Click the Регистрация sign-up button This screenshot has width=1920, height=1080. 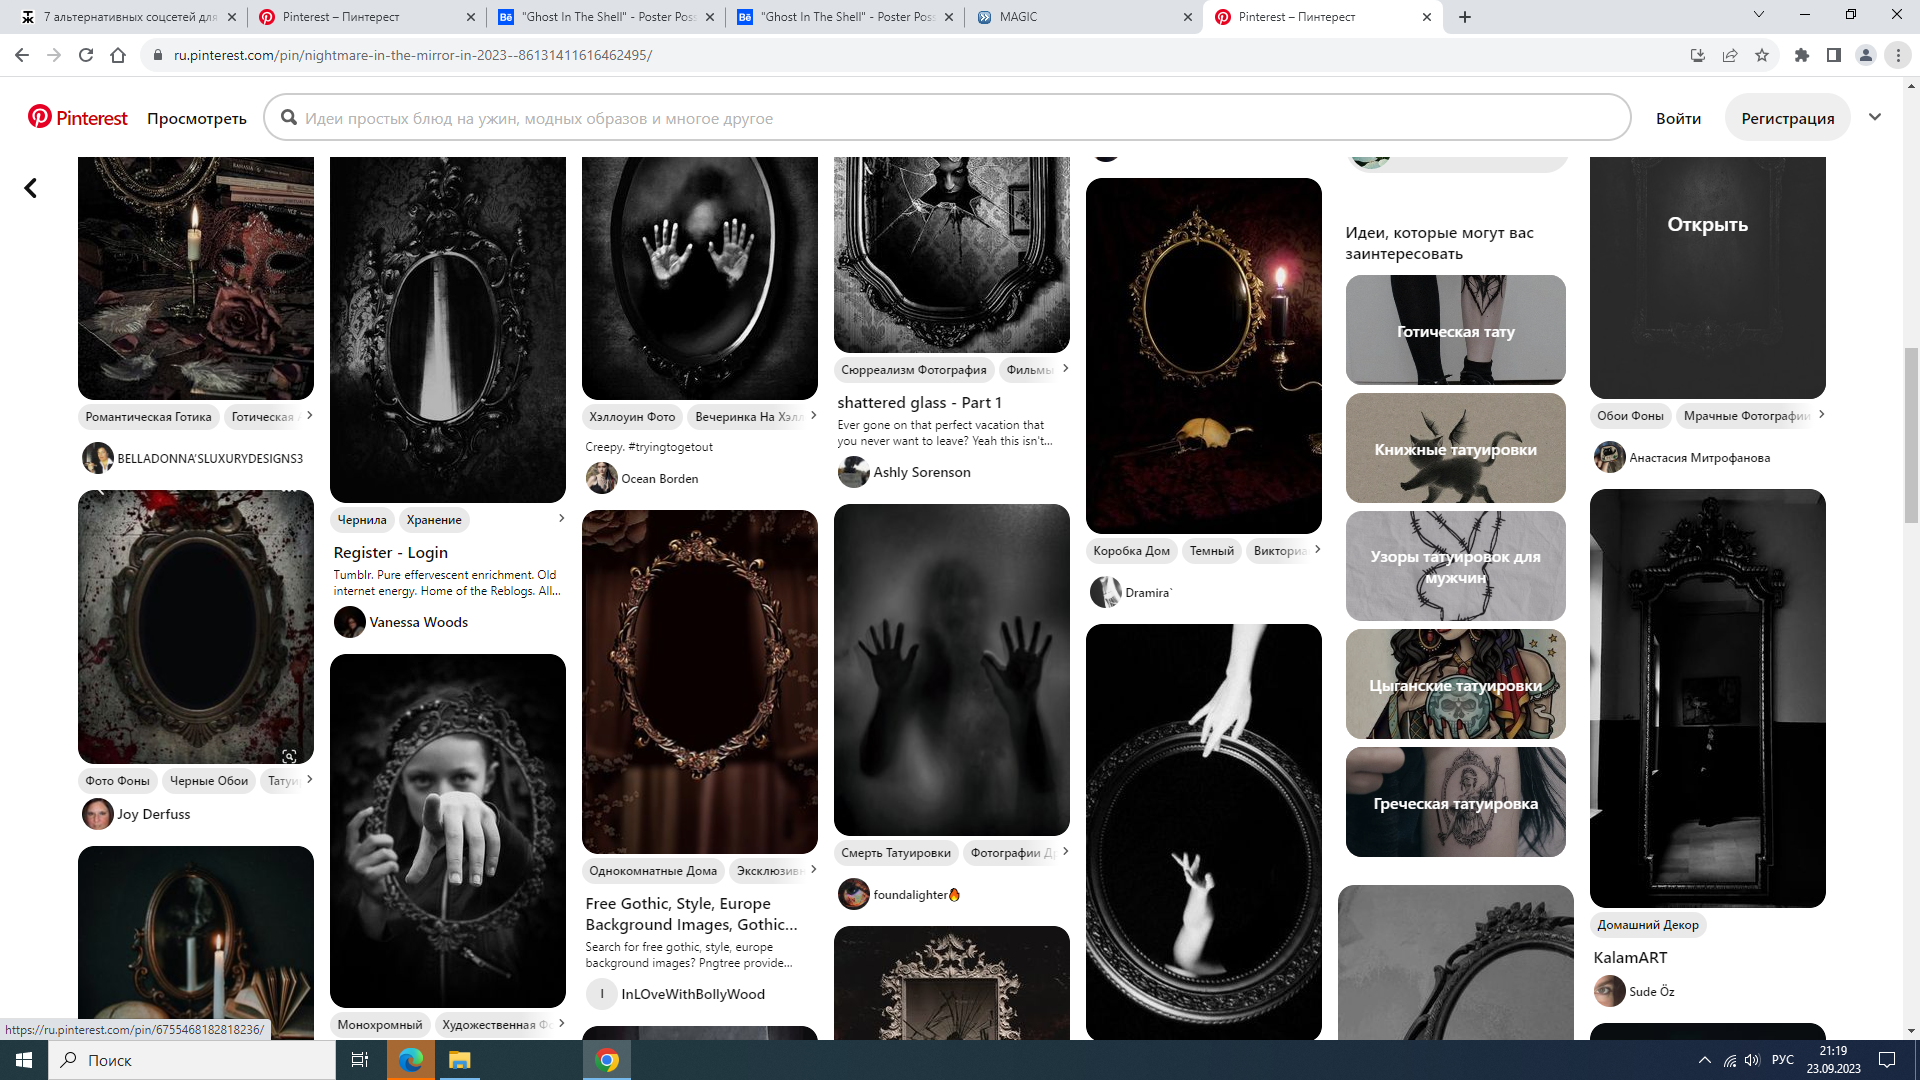click(x=1787, y=118)
